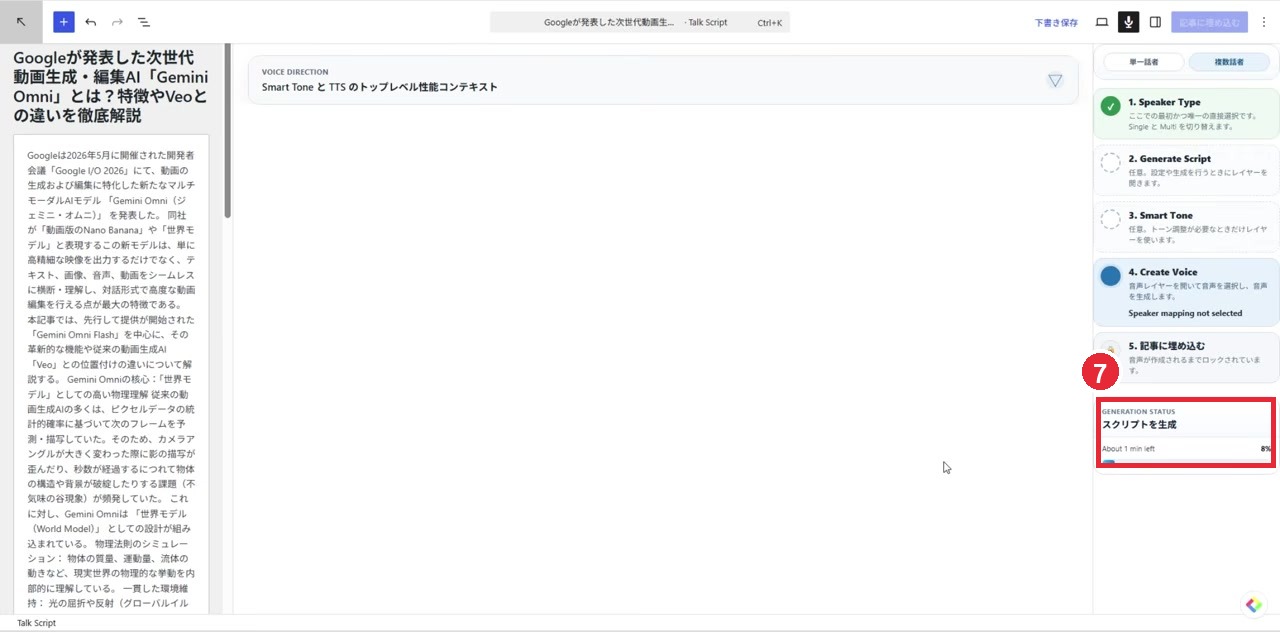This screenshot has width=1280, height=632.
Task: Open the document overview list view
Action: click(143, 21)
